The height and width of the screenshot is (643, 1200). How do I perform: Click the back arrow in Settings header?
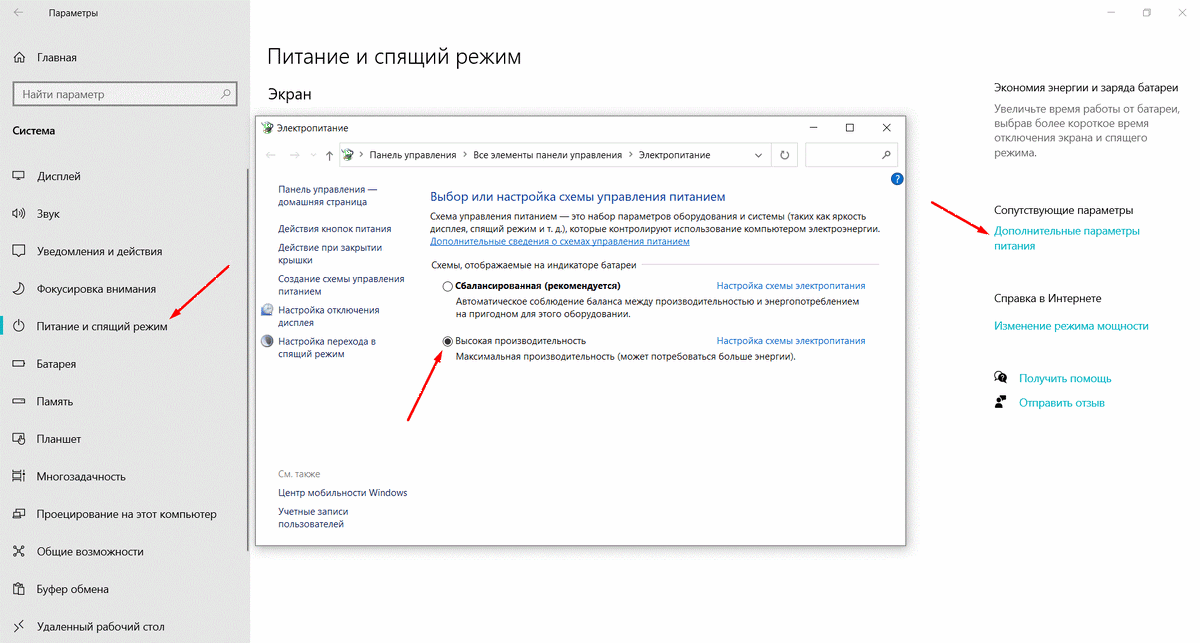(19, 13)
